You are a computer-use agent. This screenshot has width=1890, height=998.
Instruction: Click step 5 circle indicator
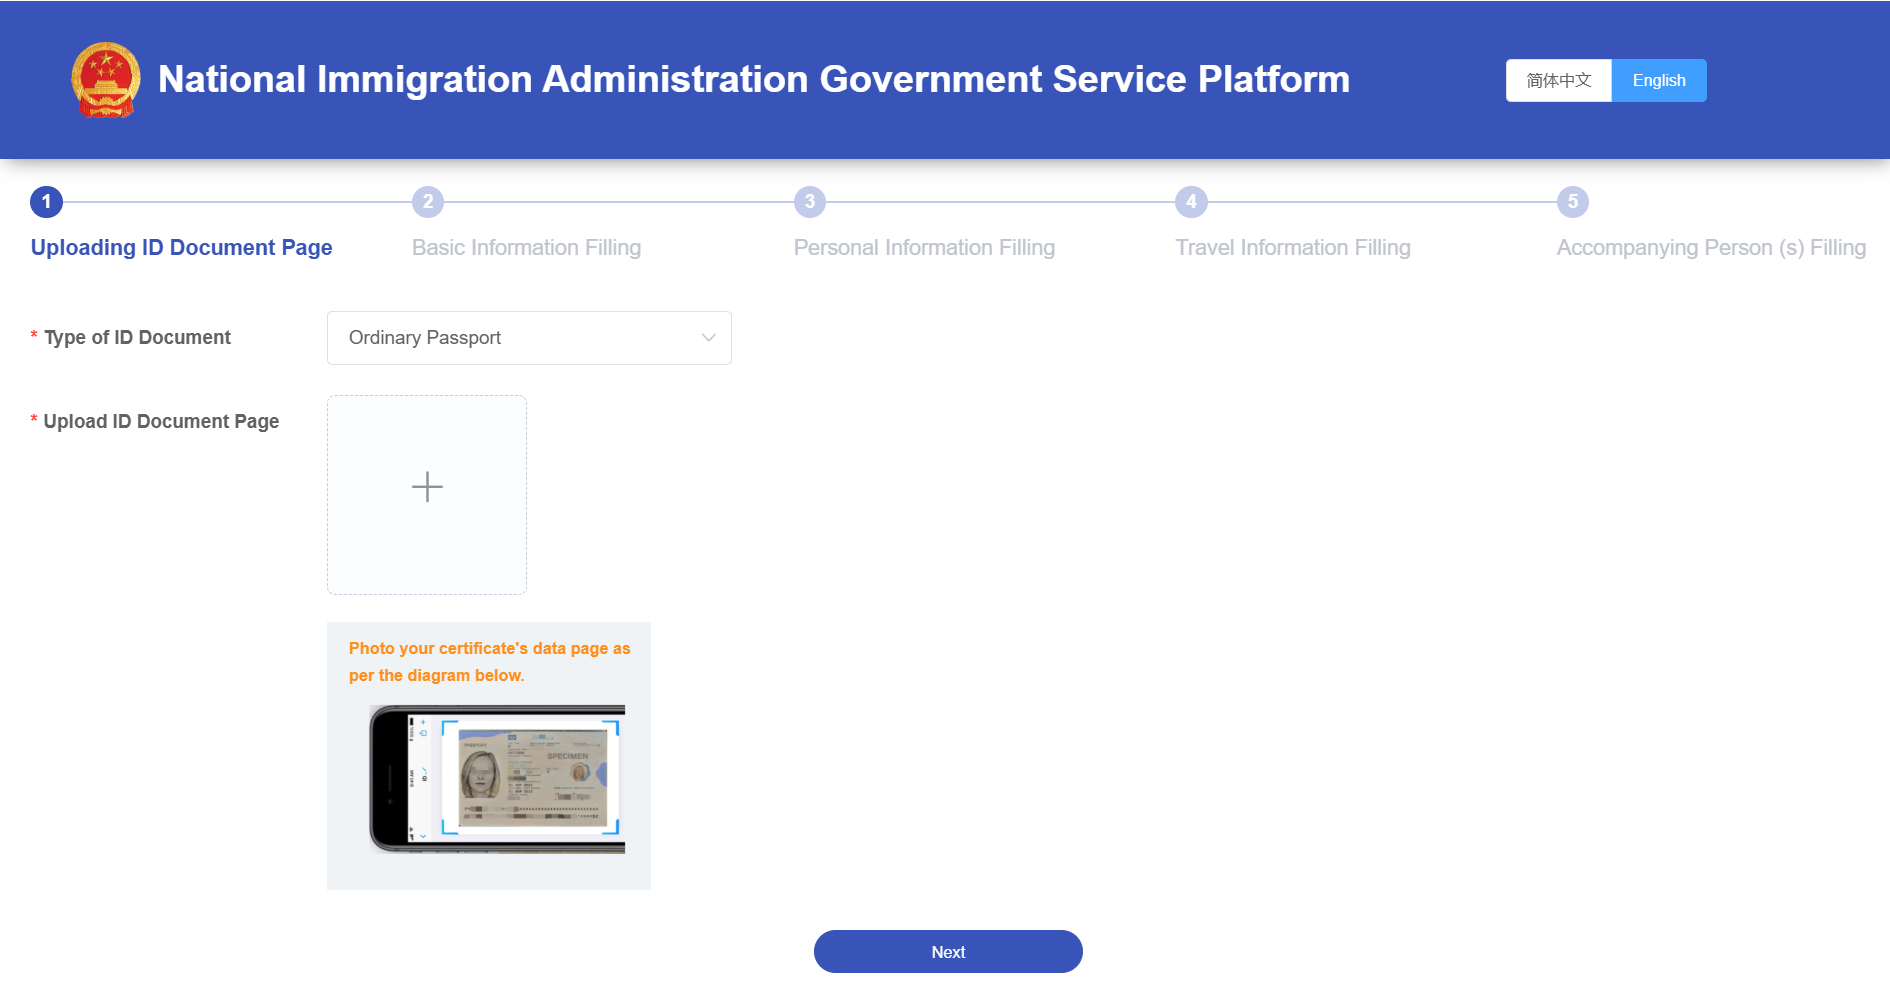(1573, 202)
